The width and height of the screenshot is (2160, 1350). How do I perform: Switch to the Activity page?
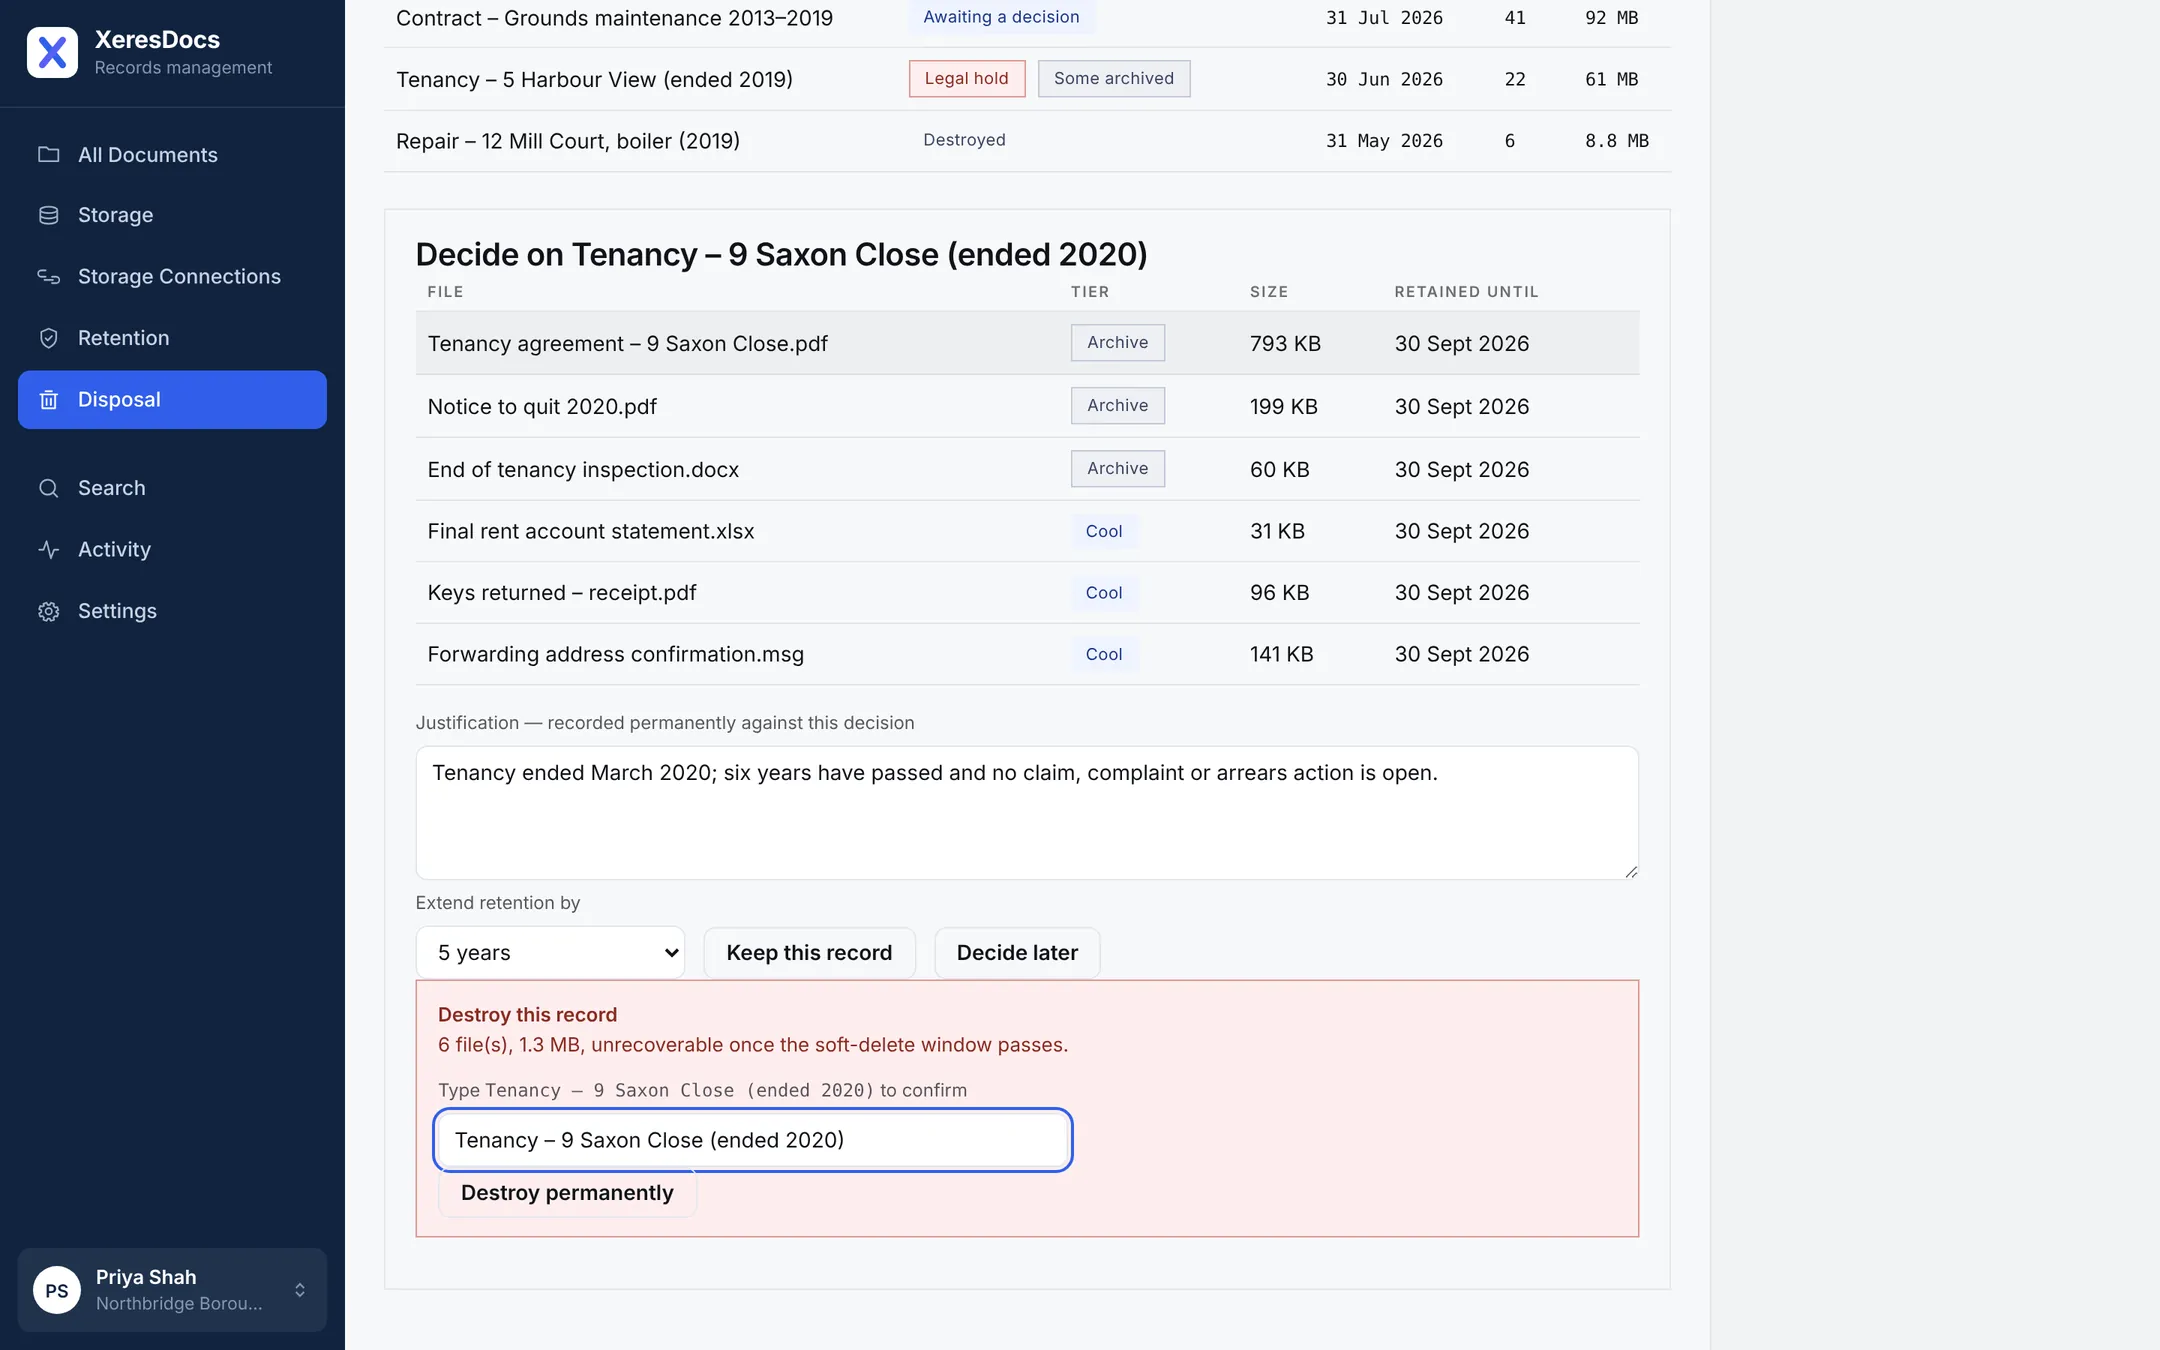[172, 550]
